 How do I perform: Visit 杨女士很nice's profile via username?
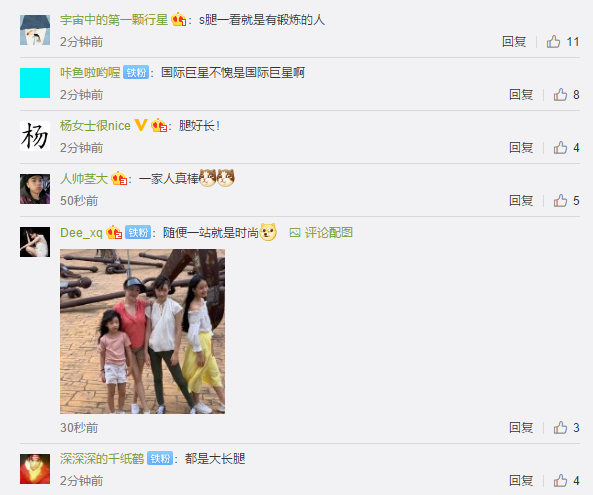(95, 125)
